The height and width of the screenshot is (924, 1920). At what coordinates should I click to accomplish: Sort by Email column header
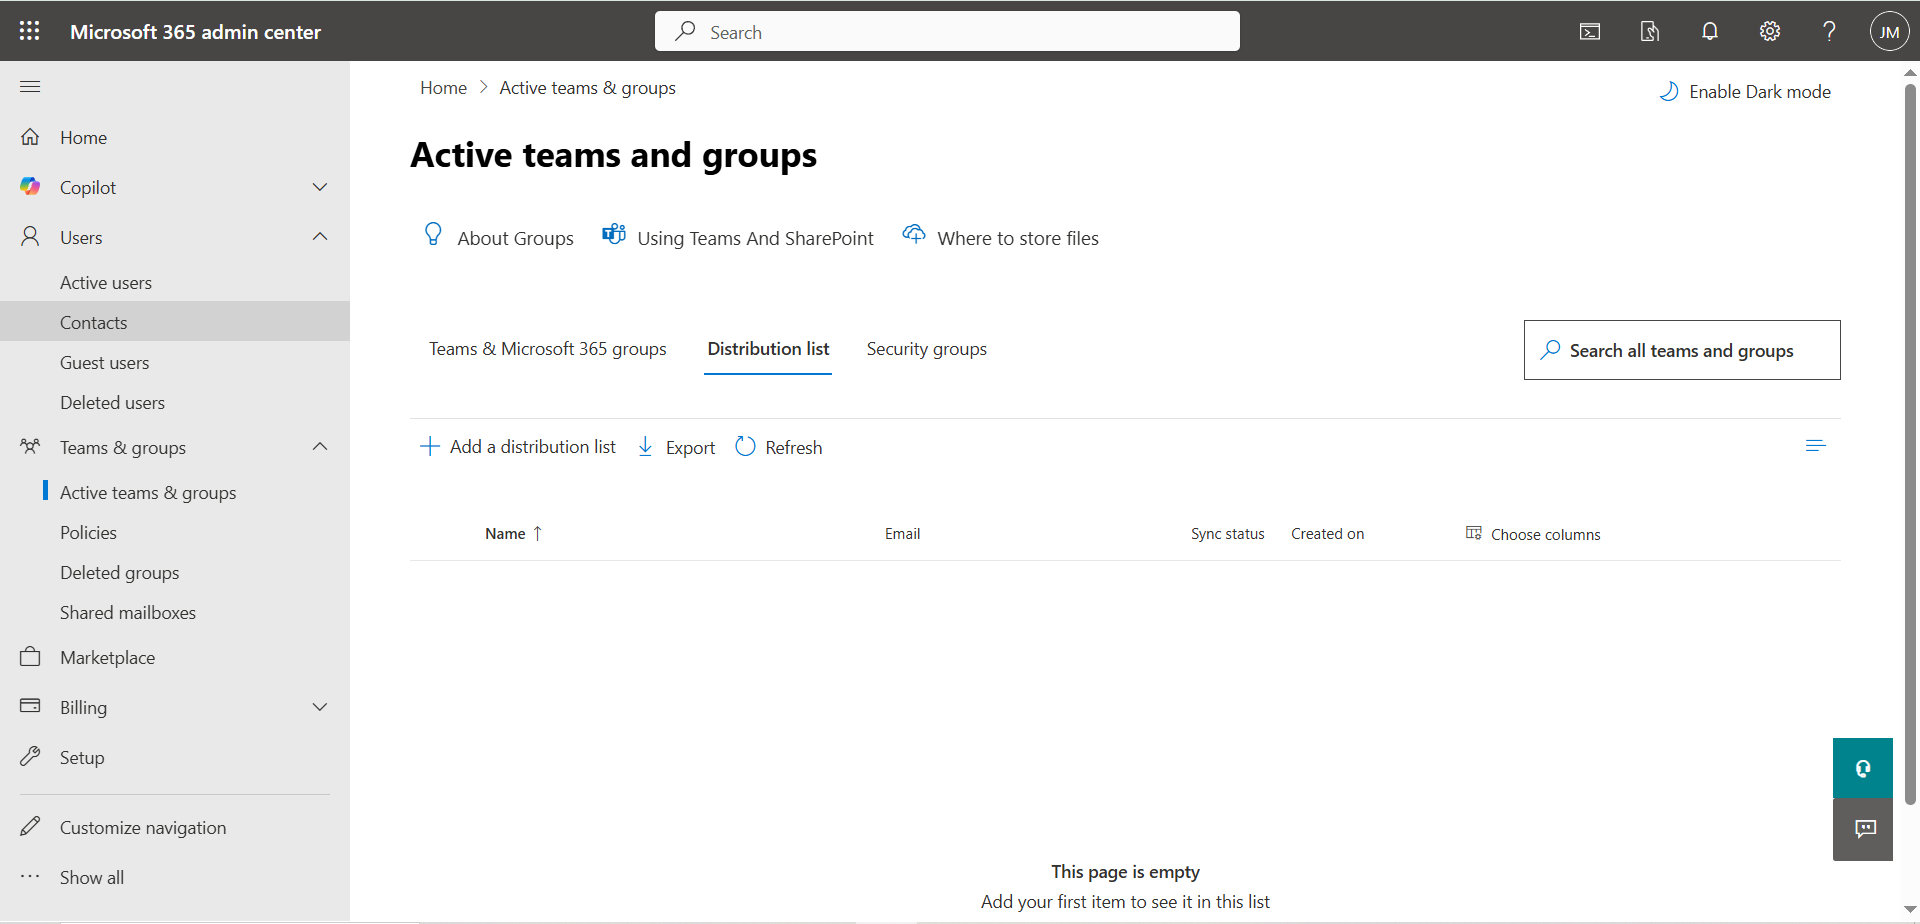[902, 534]
